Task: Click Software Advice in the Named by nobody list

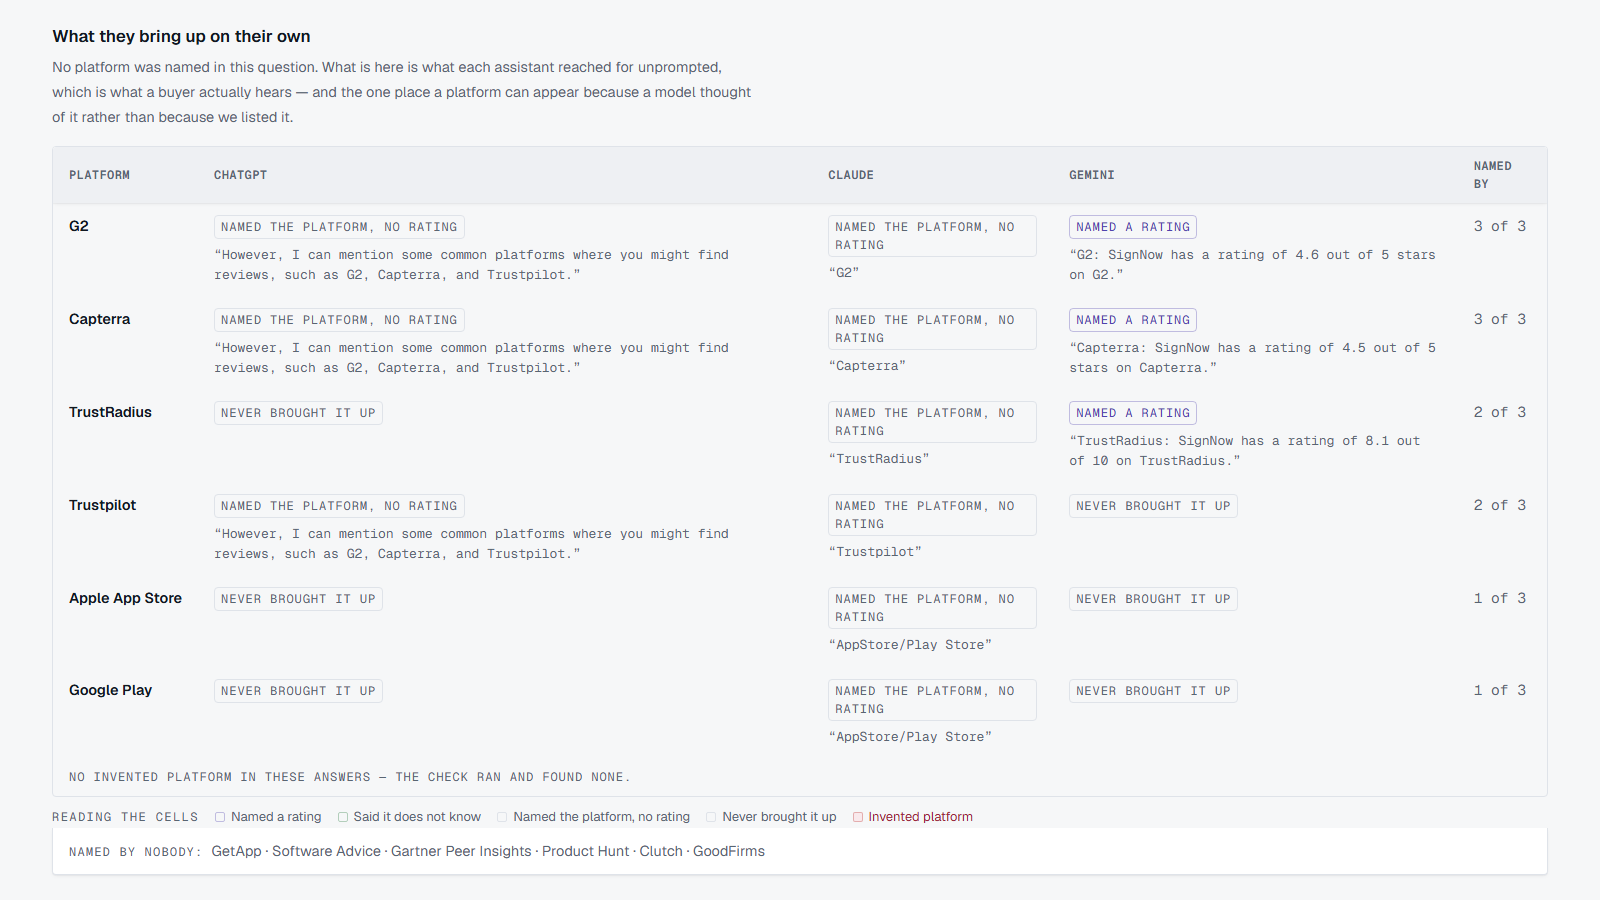Action: (326, 851)
